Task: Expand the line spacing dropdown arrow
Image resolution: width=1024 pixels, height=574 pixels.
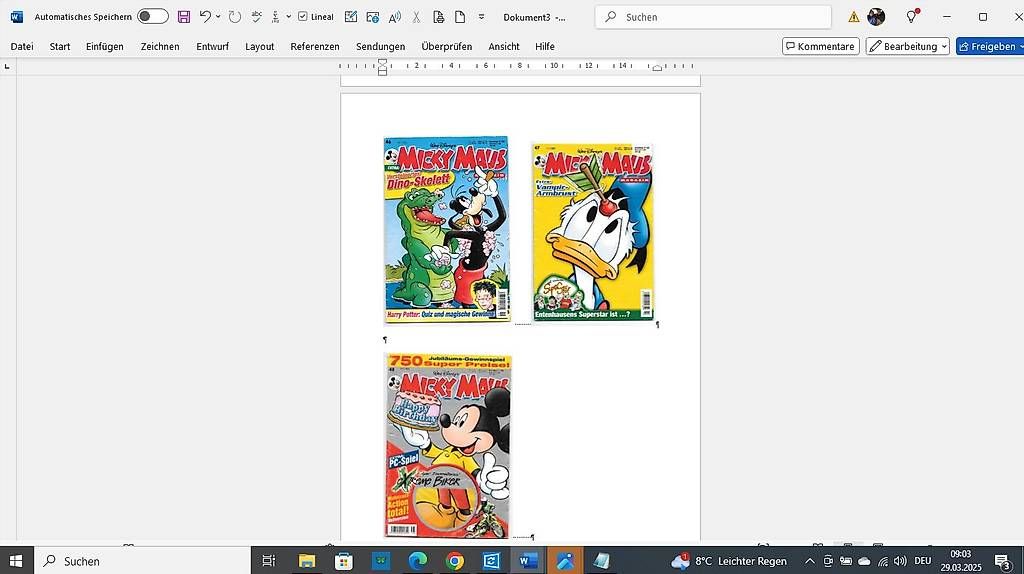Action: click(x=289, y=17)
